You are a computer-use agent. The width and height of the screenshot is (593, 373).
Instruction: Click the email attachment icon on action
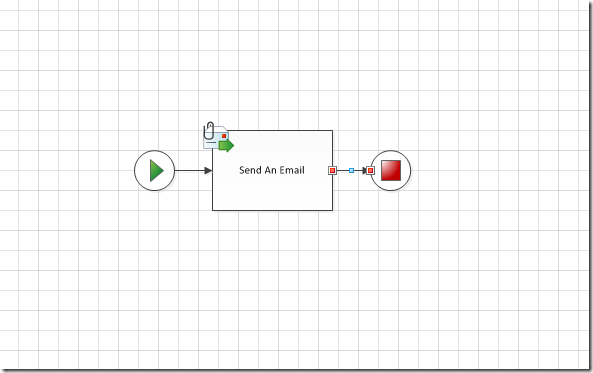(218, 137)
